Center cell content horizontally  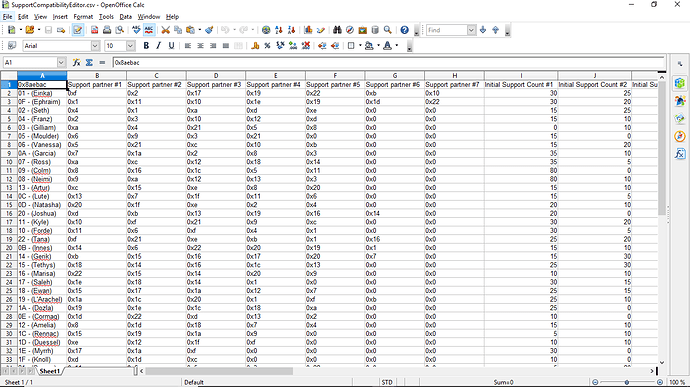pos(200,45)
